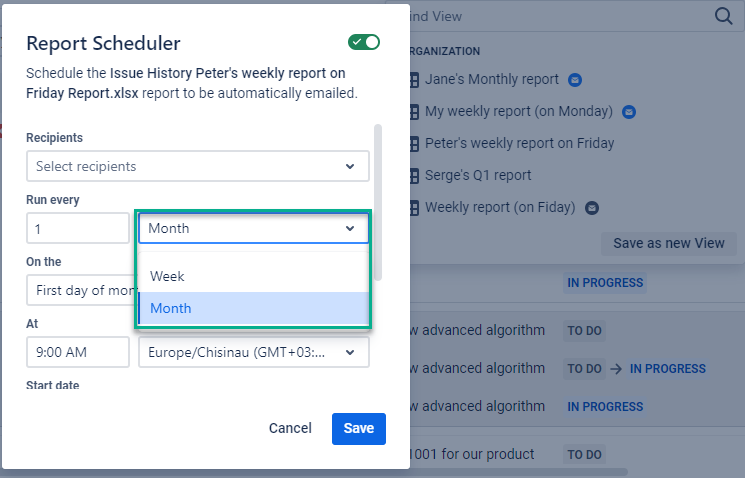The image size is (745, 478).
Task: Click the dialog's vertical scrollbar
Action: click(x=377, y=200)
